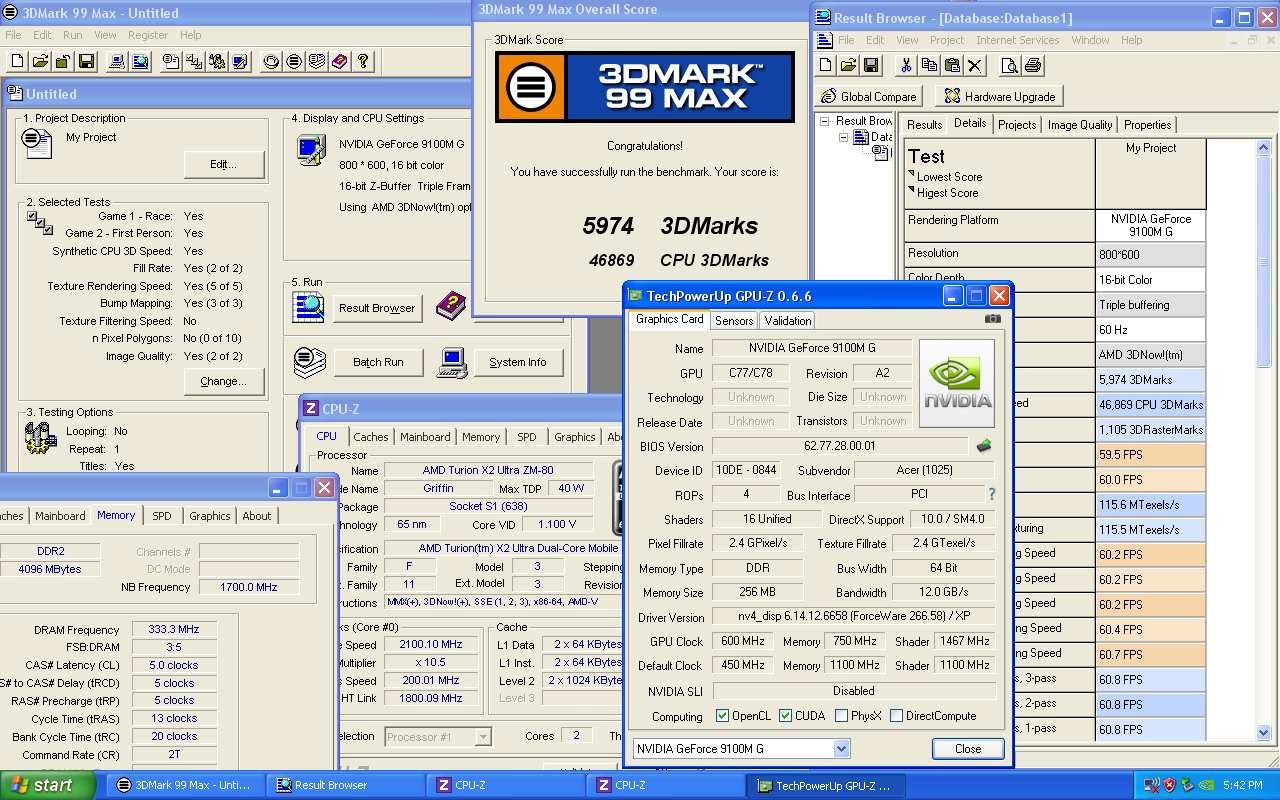
Task: Switch to TechPowerUp GPU-Z taskbar item
Action: click(827, 785)
